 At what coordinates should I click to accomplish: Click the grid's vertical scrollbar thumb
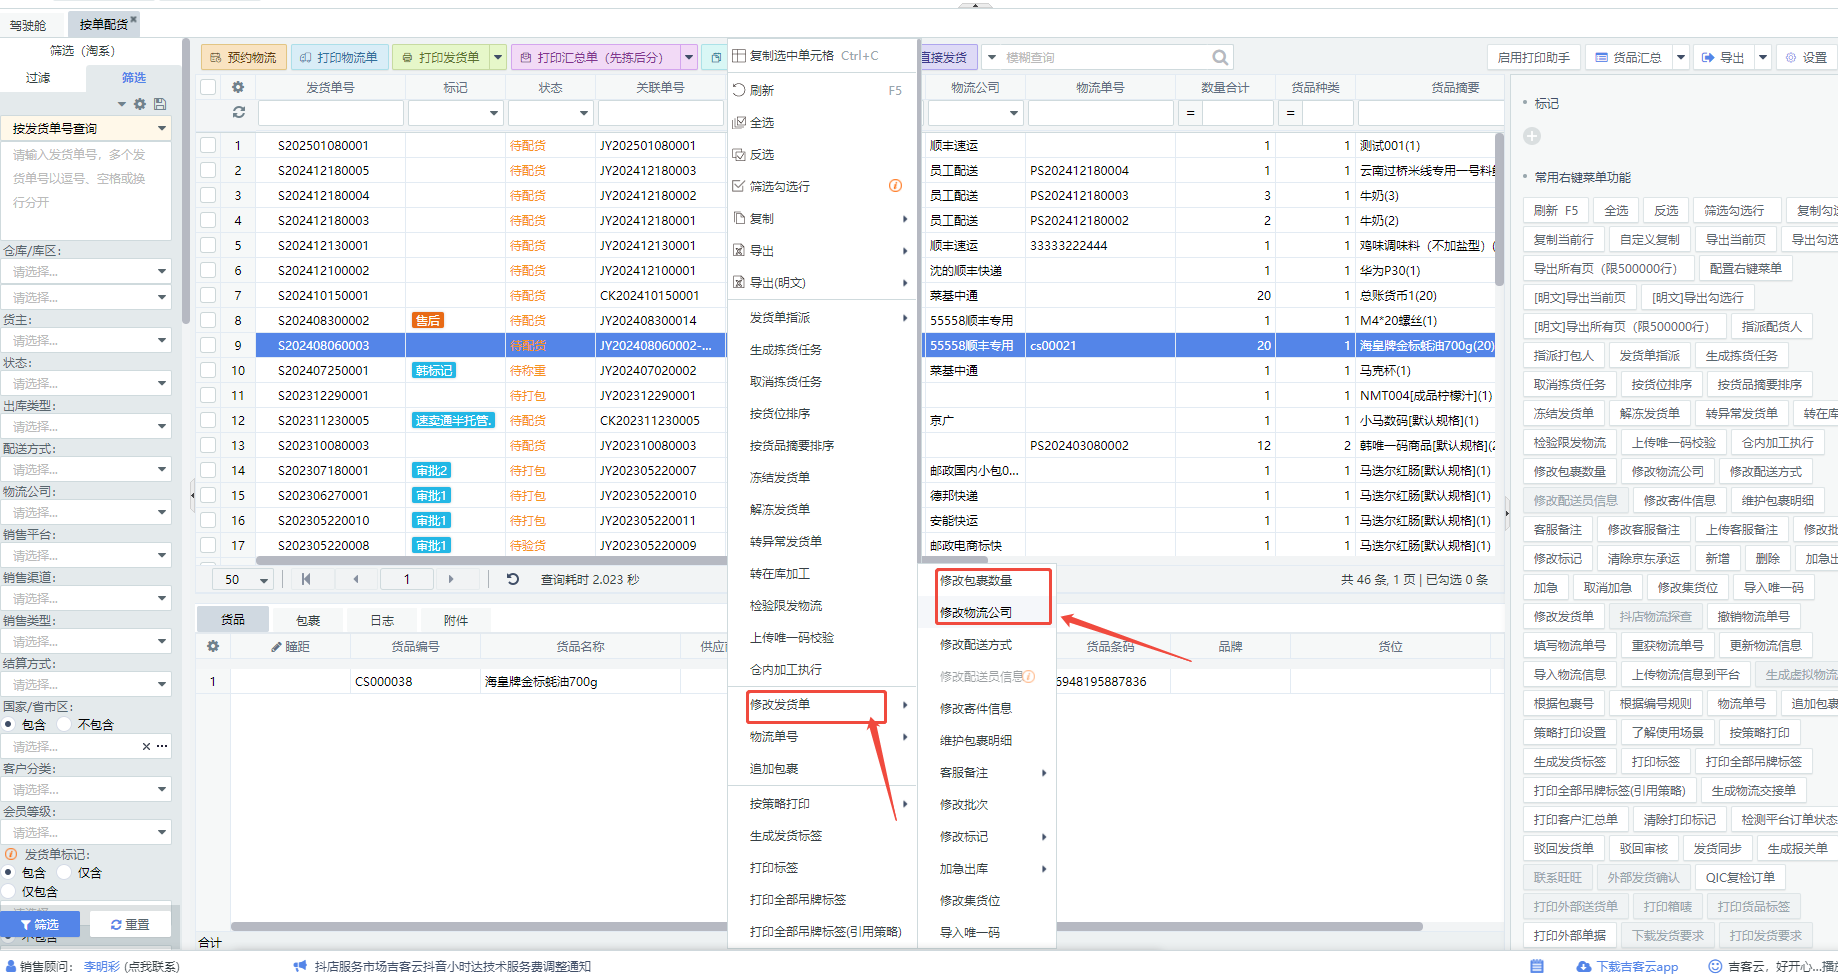(1498, 210)
